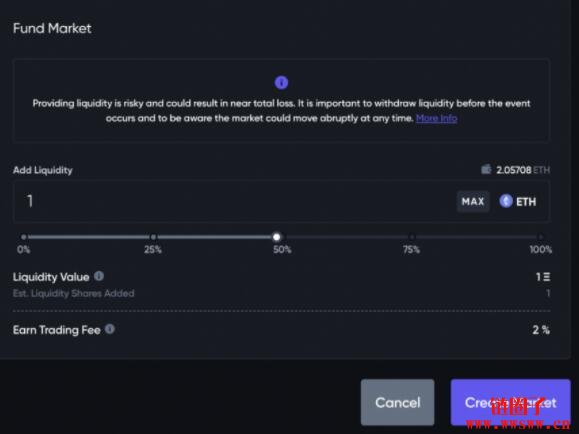Set slider to the 25% marker
The height and width of the screenshot is (434, 579).
pos(153,237)
